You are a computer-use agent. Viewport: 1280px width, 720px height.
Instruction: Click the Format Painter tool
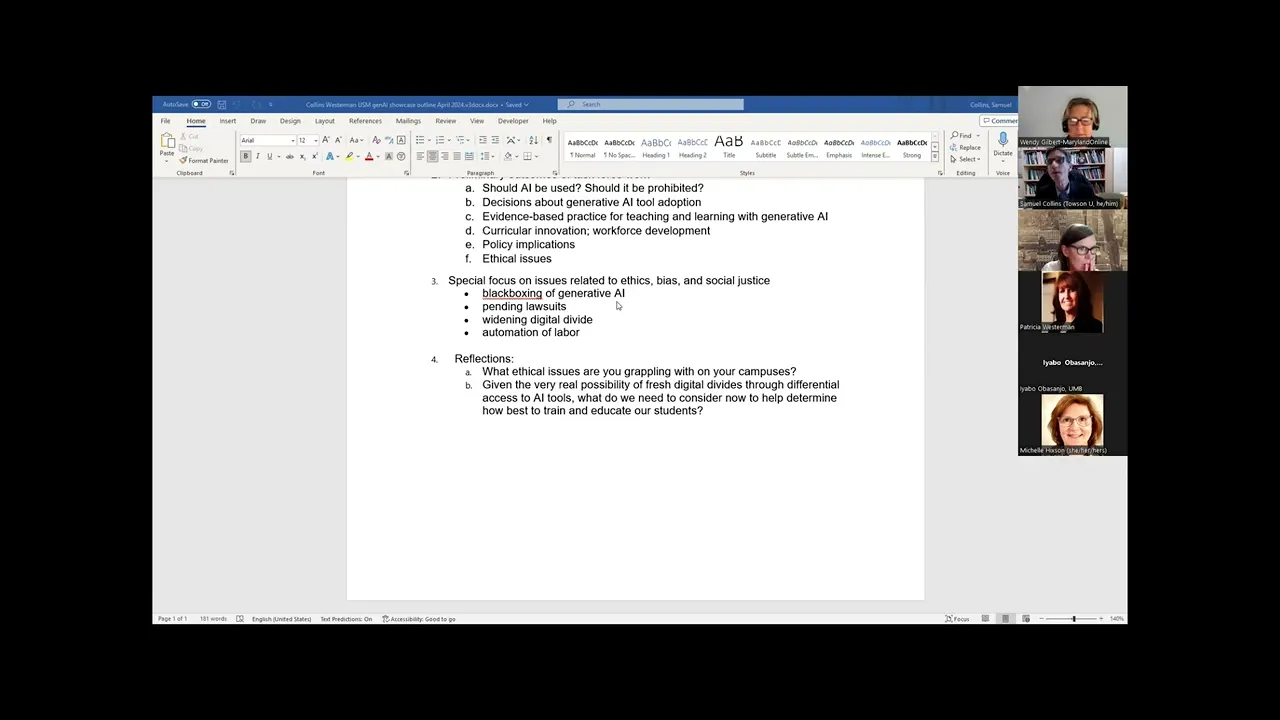[x=204, y=160]
